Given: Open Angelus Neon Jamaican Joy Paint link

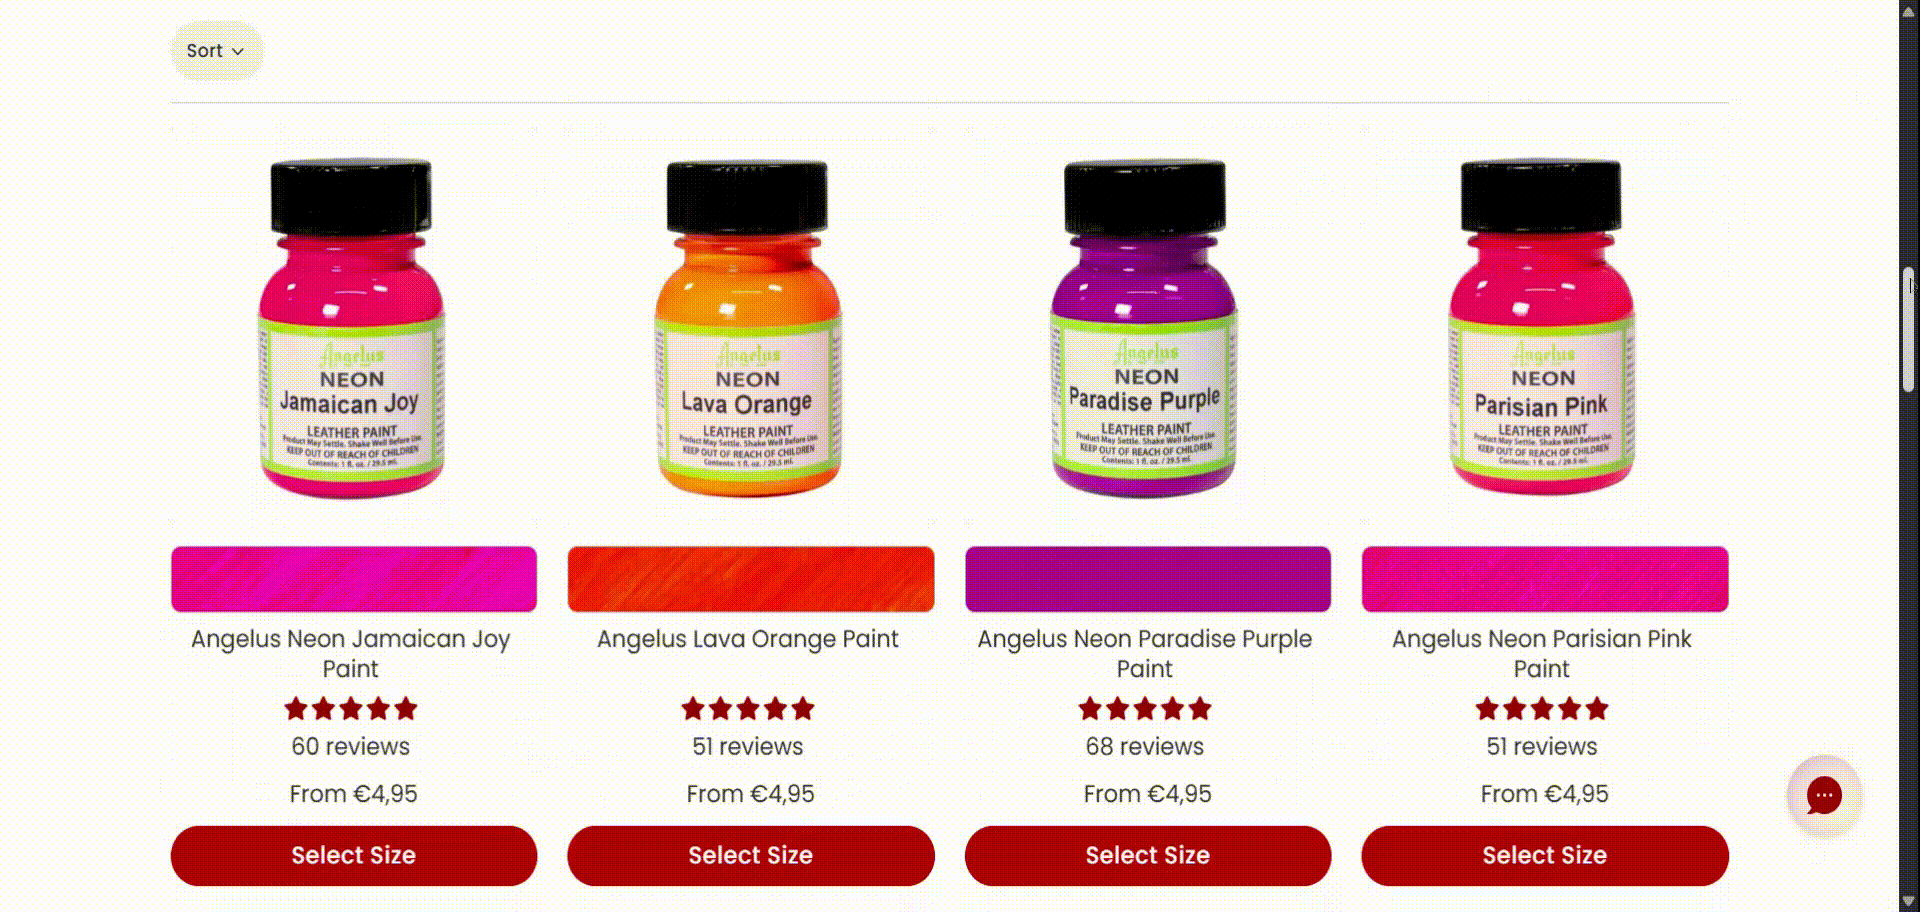Looking at the screenshot, I should pos(351,654).
